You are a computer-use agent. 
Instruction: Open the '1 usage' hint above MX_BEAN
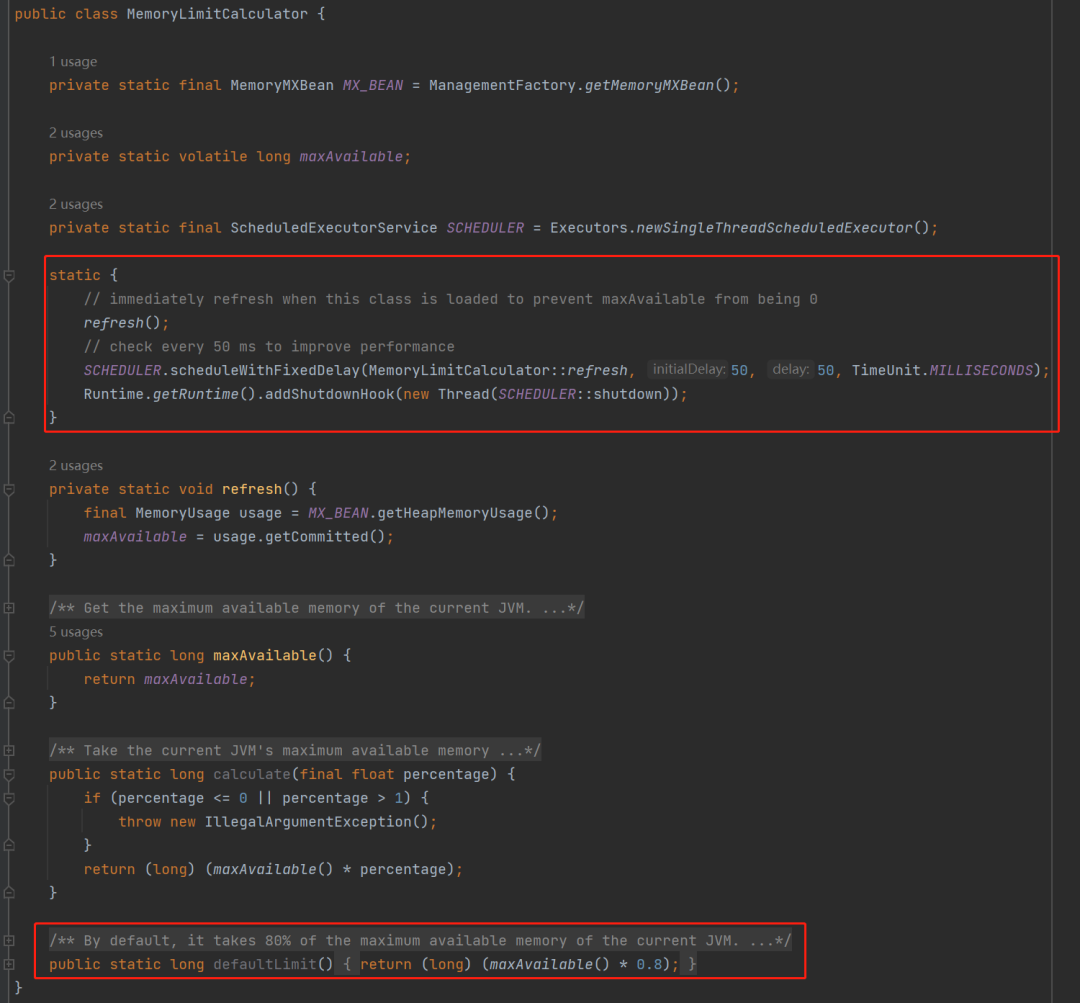click(73, 62)
